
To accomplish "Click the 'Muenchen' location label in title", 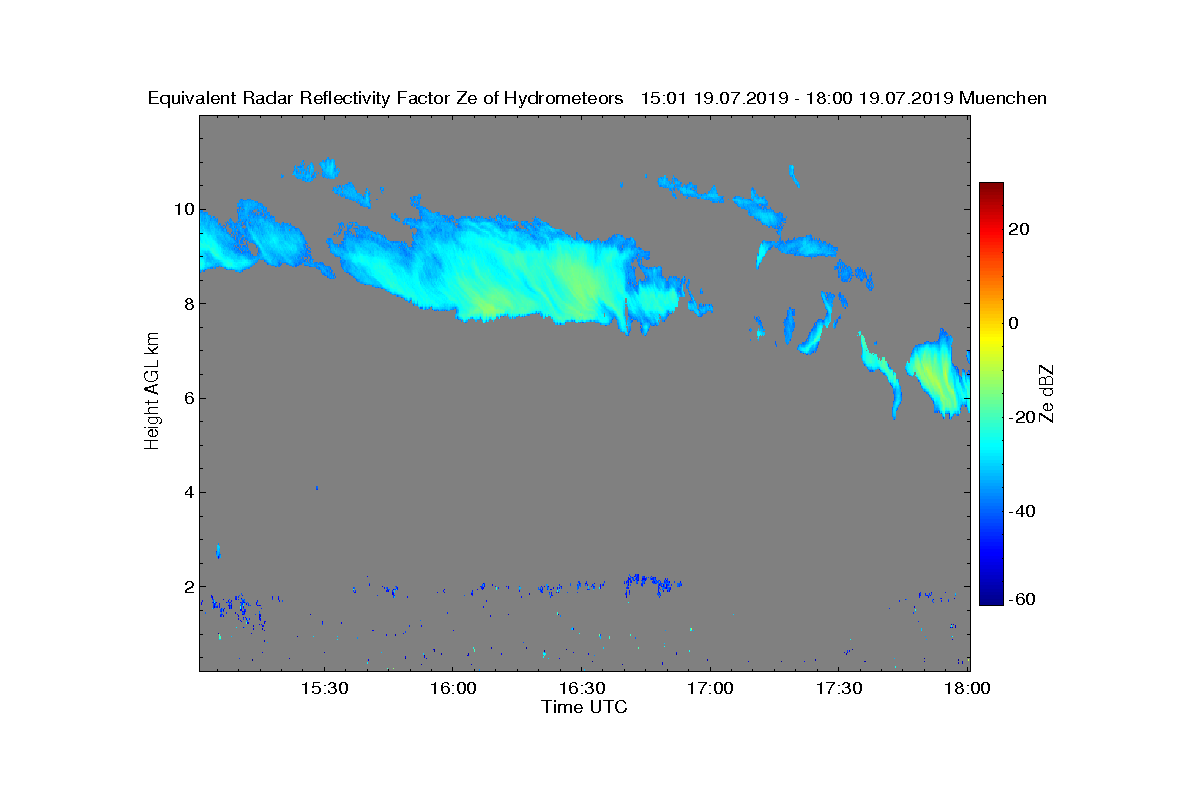I will (x=1003, y=98).
